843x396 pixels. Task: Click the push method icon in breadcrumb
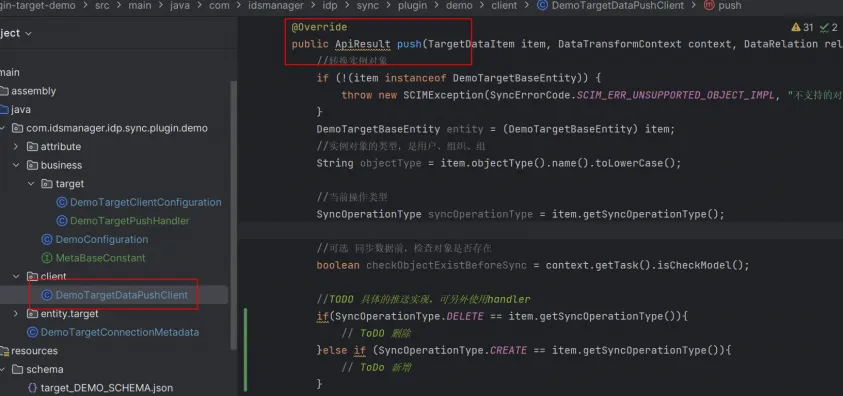(x=709, y=6)
